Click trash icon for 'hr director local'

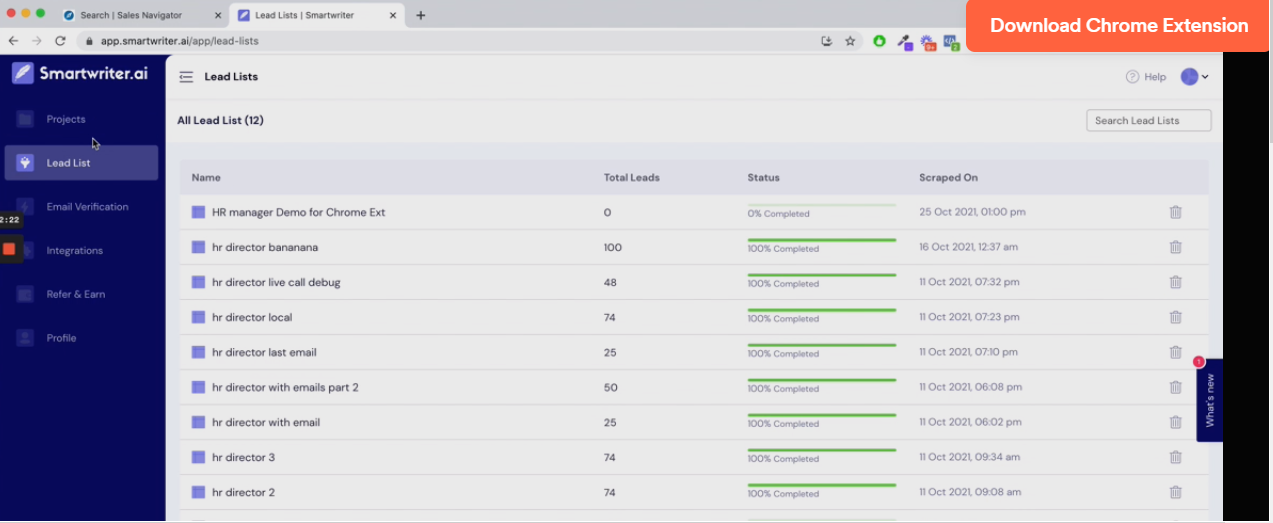pos(1175,317)
